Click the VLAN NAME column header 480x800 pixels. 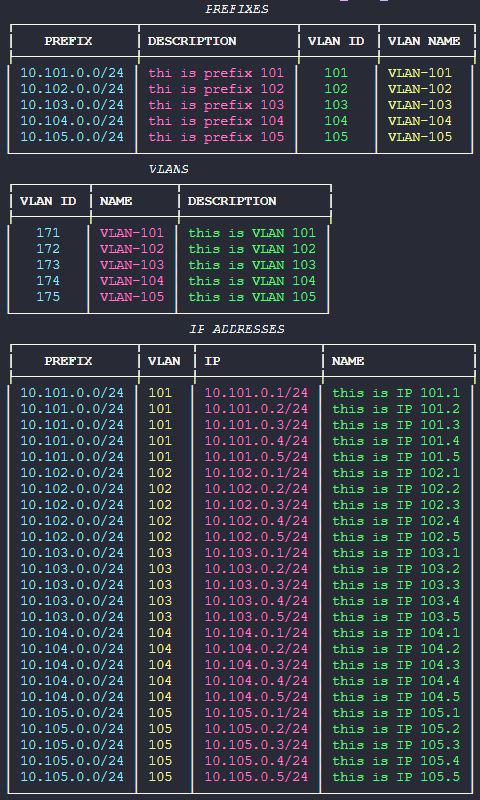(424, 41)
